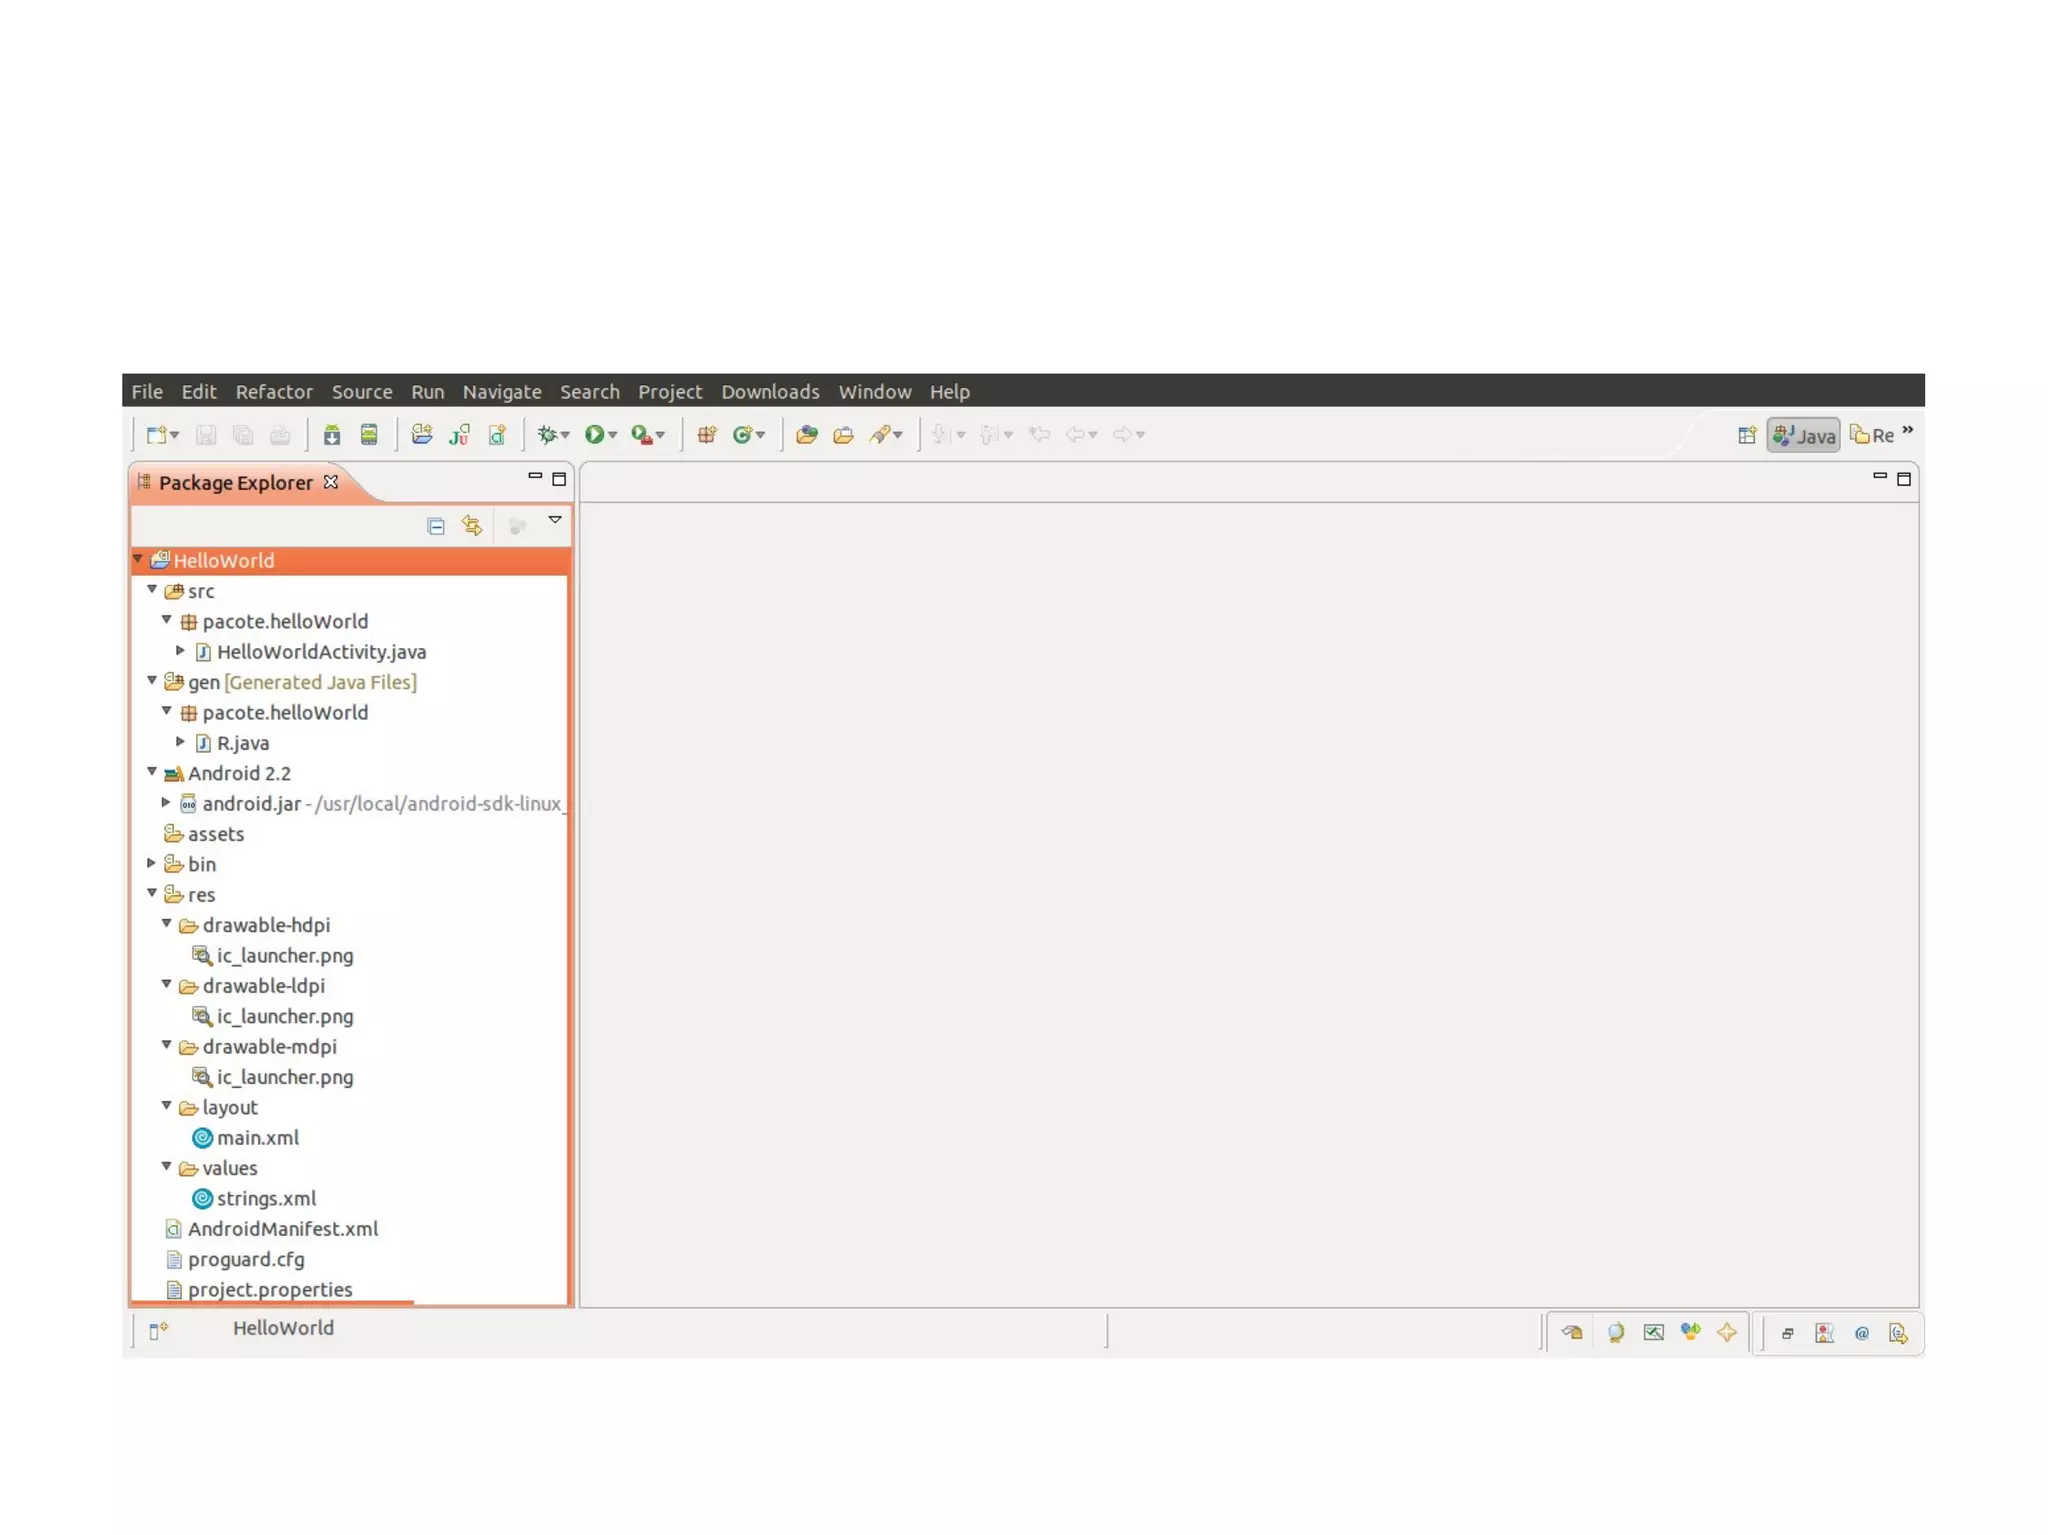Collapse the HelloWorld project node

point(138,559)
